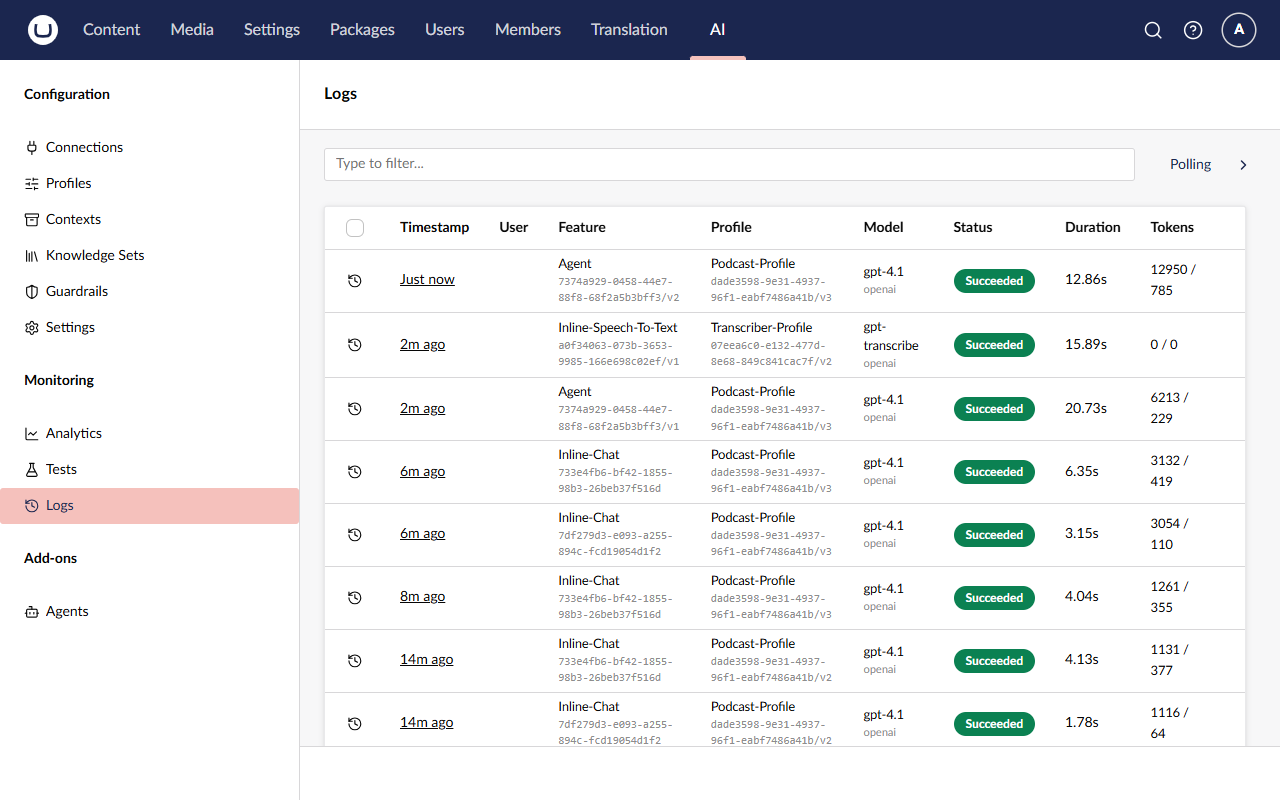
Task: Click the Tests flask icon
Action: pos(32,469)
